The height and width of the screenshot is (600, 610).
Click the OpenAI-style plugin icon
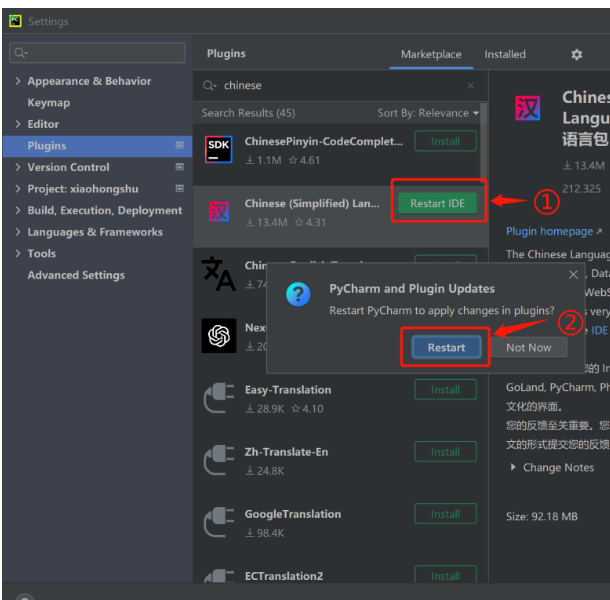click(x=219, y=336)
